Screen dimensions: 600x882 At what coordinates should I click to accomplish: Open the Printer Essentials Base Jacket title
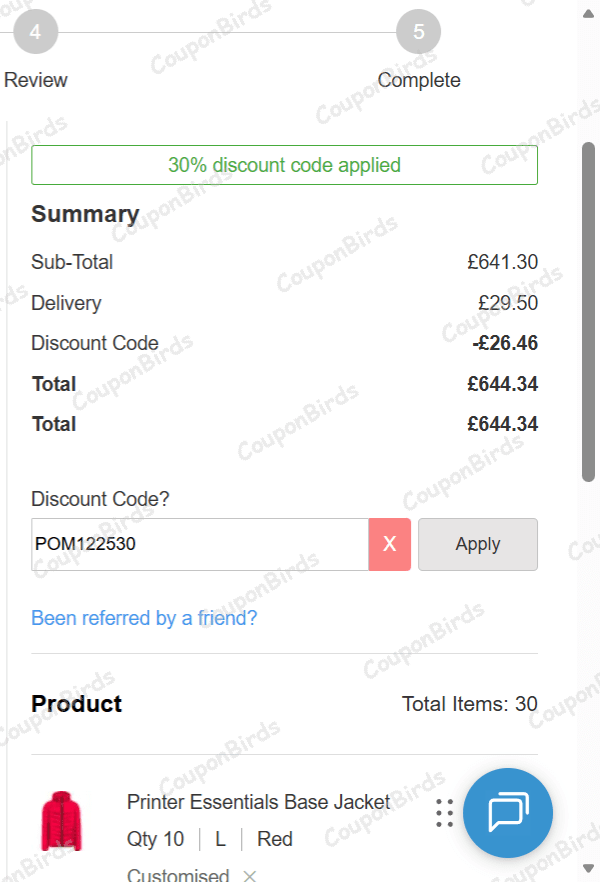(258, 802)
